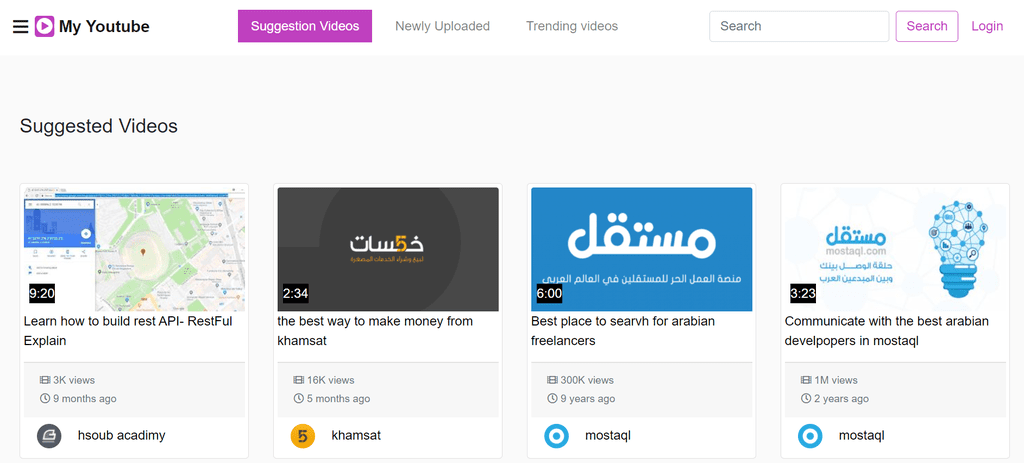The image size is (1024, 463).
Task: Click the "1M views" text
Action: click(836, 380)
